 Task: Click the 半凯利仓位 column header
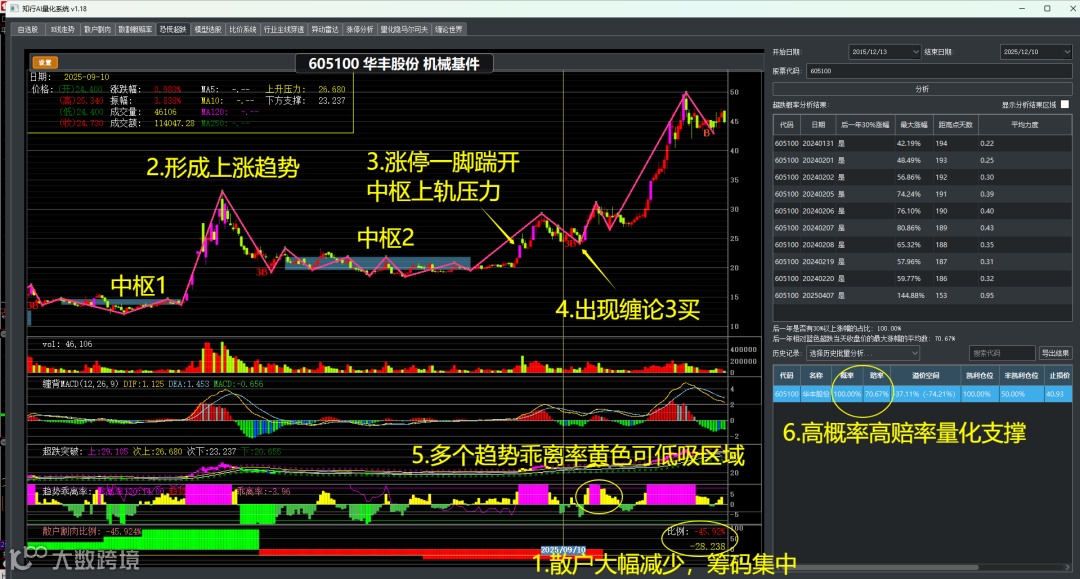1021,375
